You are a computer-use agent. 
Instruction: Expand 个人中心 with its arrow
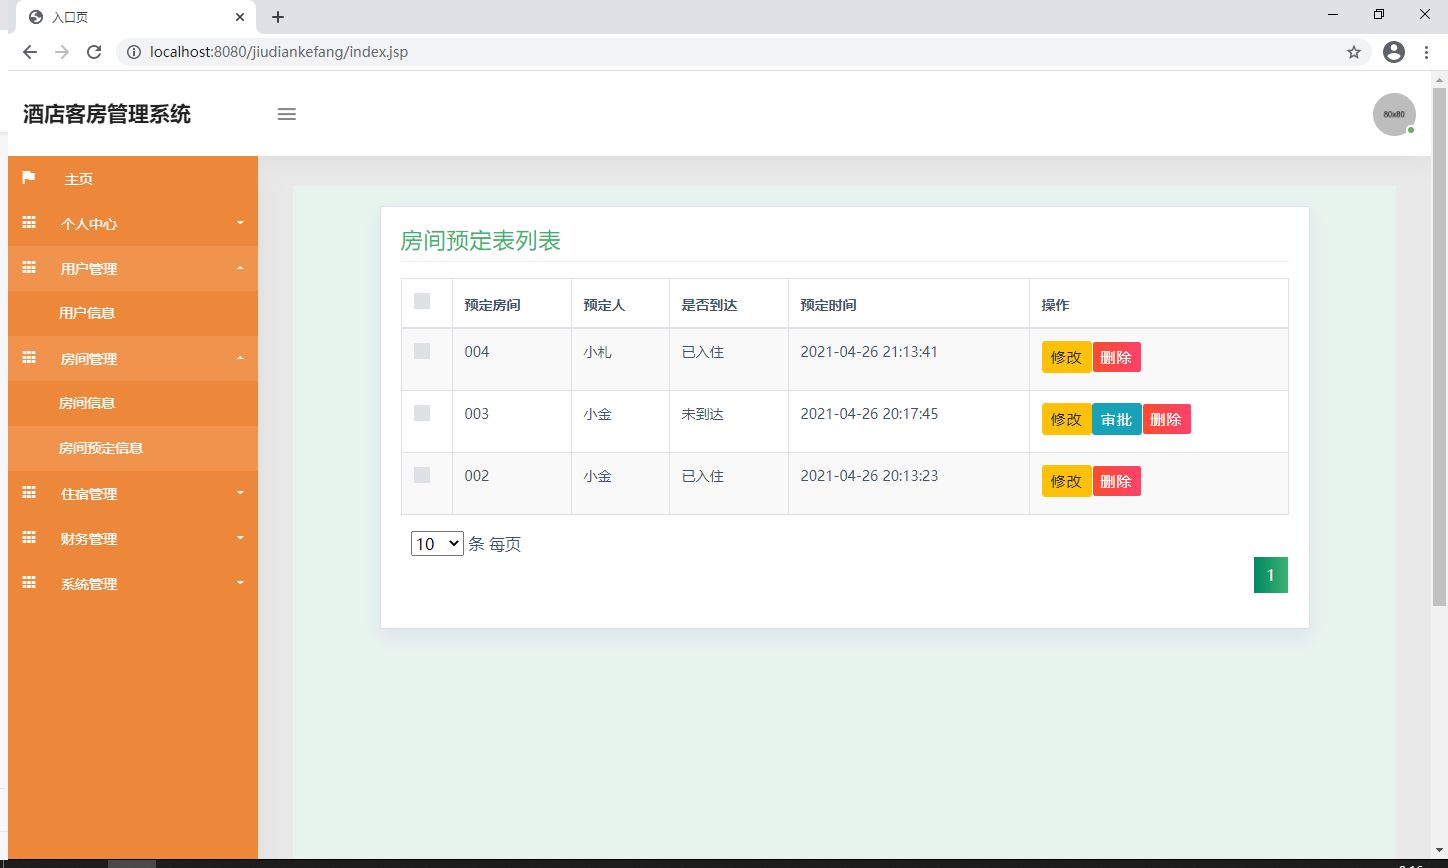click(240, 223)
